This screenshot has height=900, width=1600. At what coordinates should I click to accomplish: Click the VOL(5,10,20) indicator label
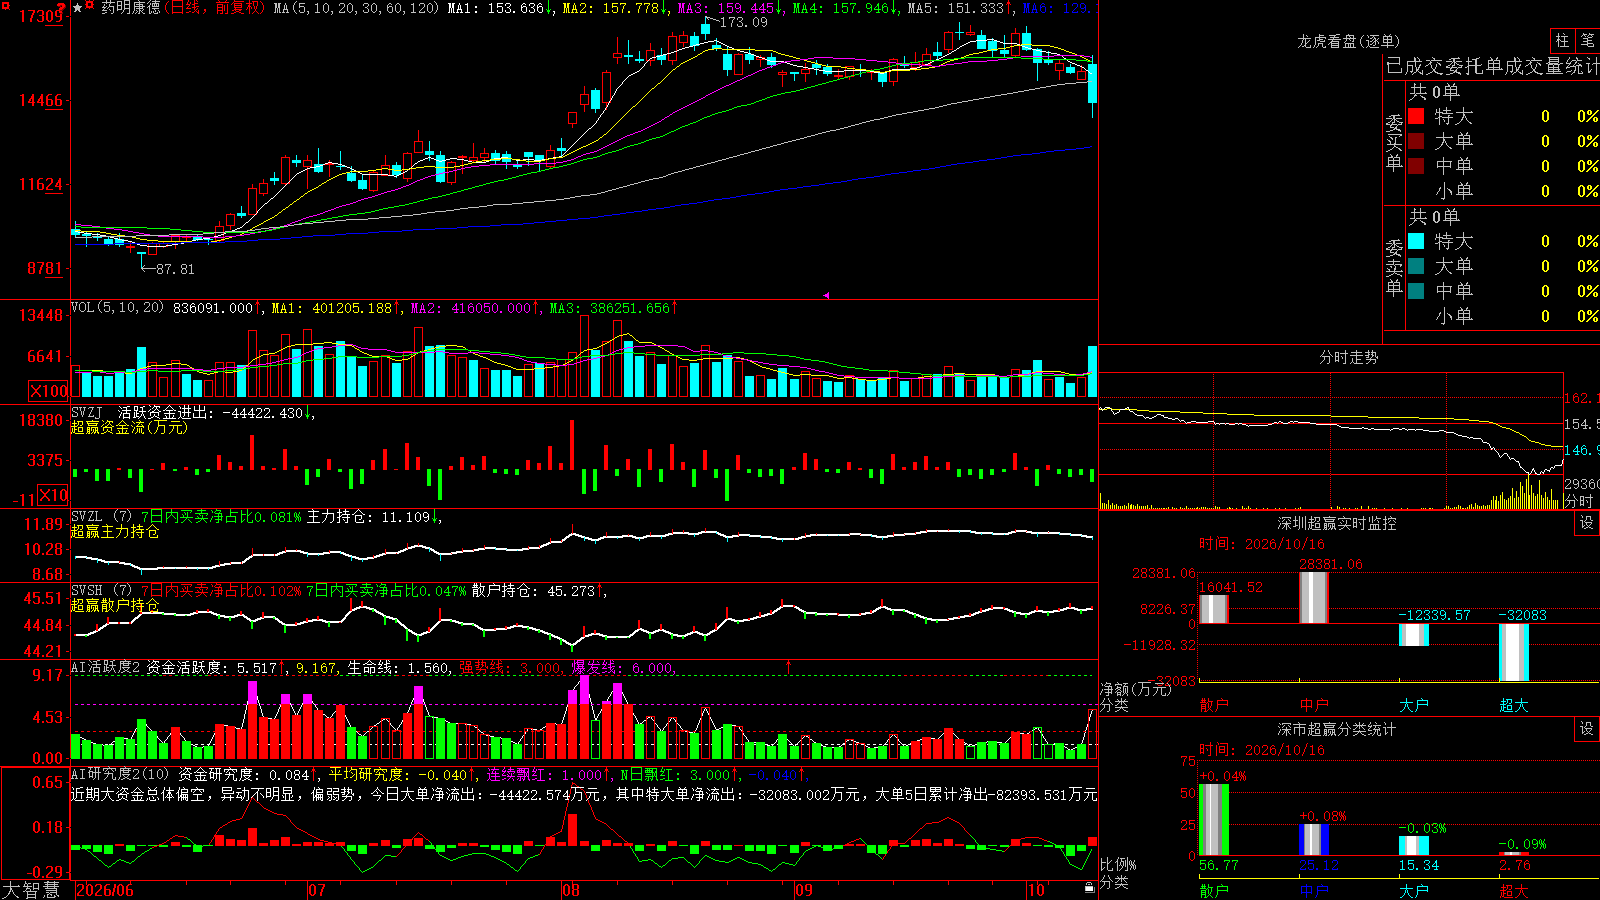click(x=117, y=307)
